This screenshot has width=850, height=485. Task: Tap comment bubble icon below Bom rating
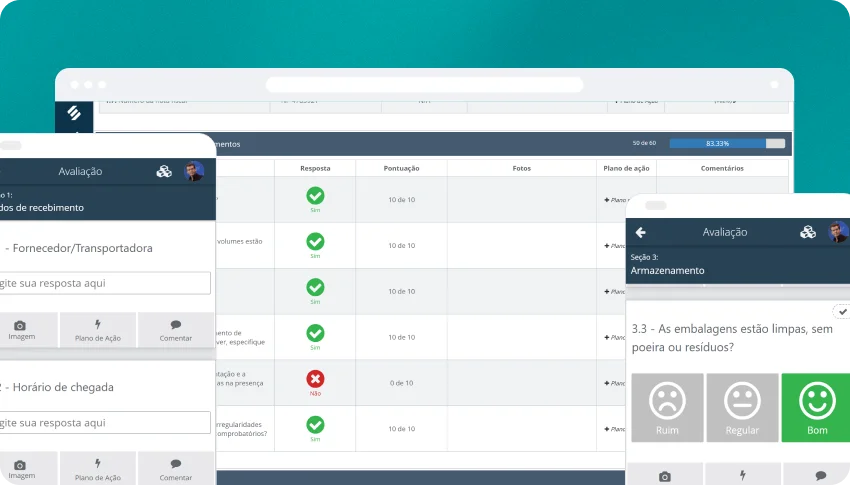point(820,475)
